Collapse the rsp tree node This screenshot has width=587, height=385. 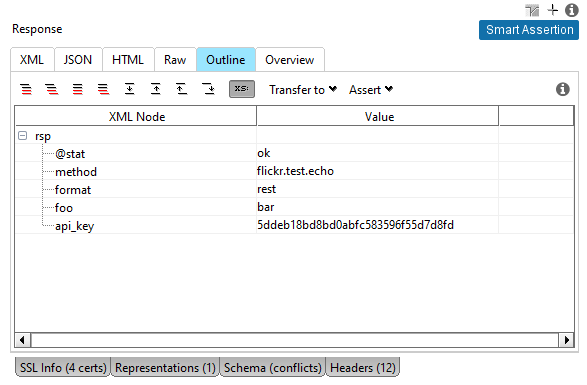click(x=22, y=136)
